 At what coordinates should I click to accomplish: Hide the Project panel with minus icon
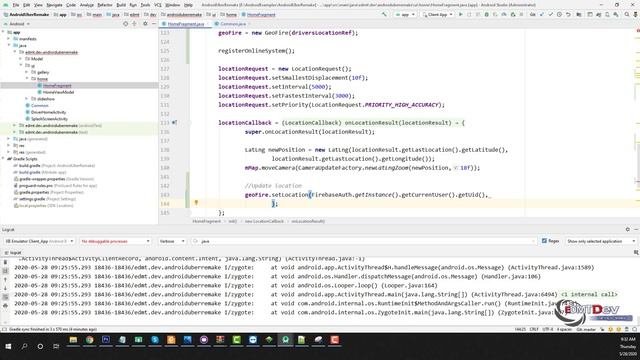coord(154,24)
